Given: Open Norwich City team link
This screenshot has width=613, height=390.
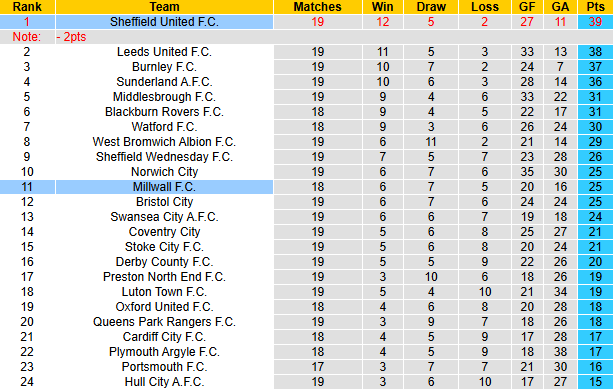Looking at the screenshot, I should tap(164, 172).
